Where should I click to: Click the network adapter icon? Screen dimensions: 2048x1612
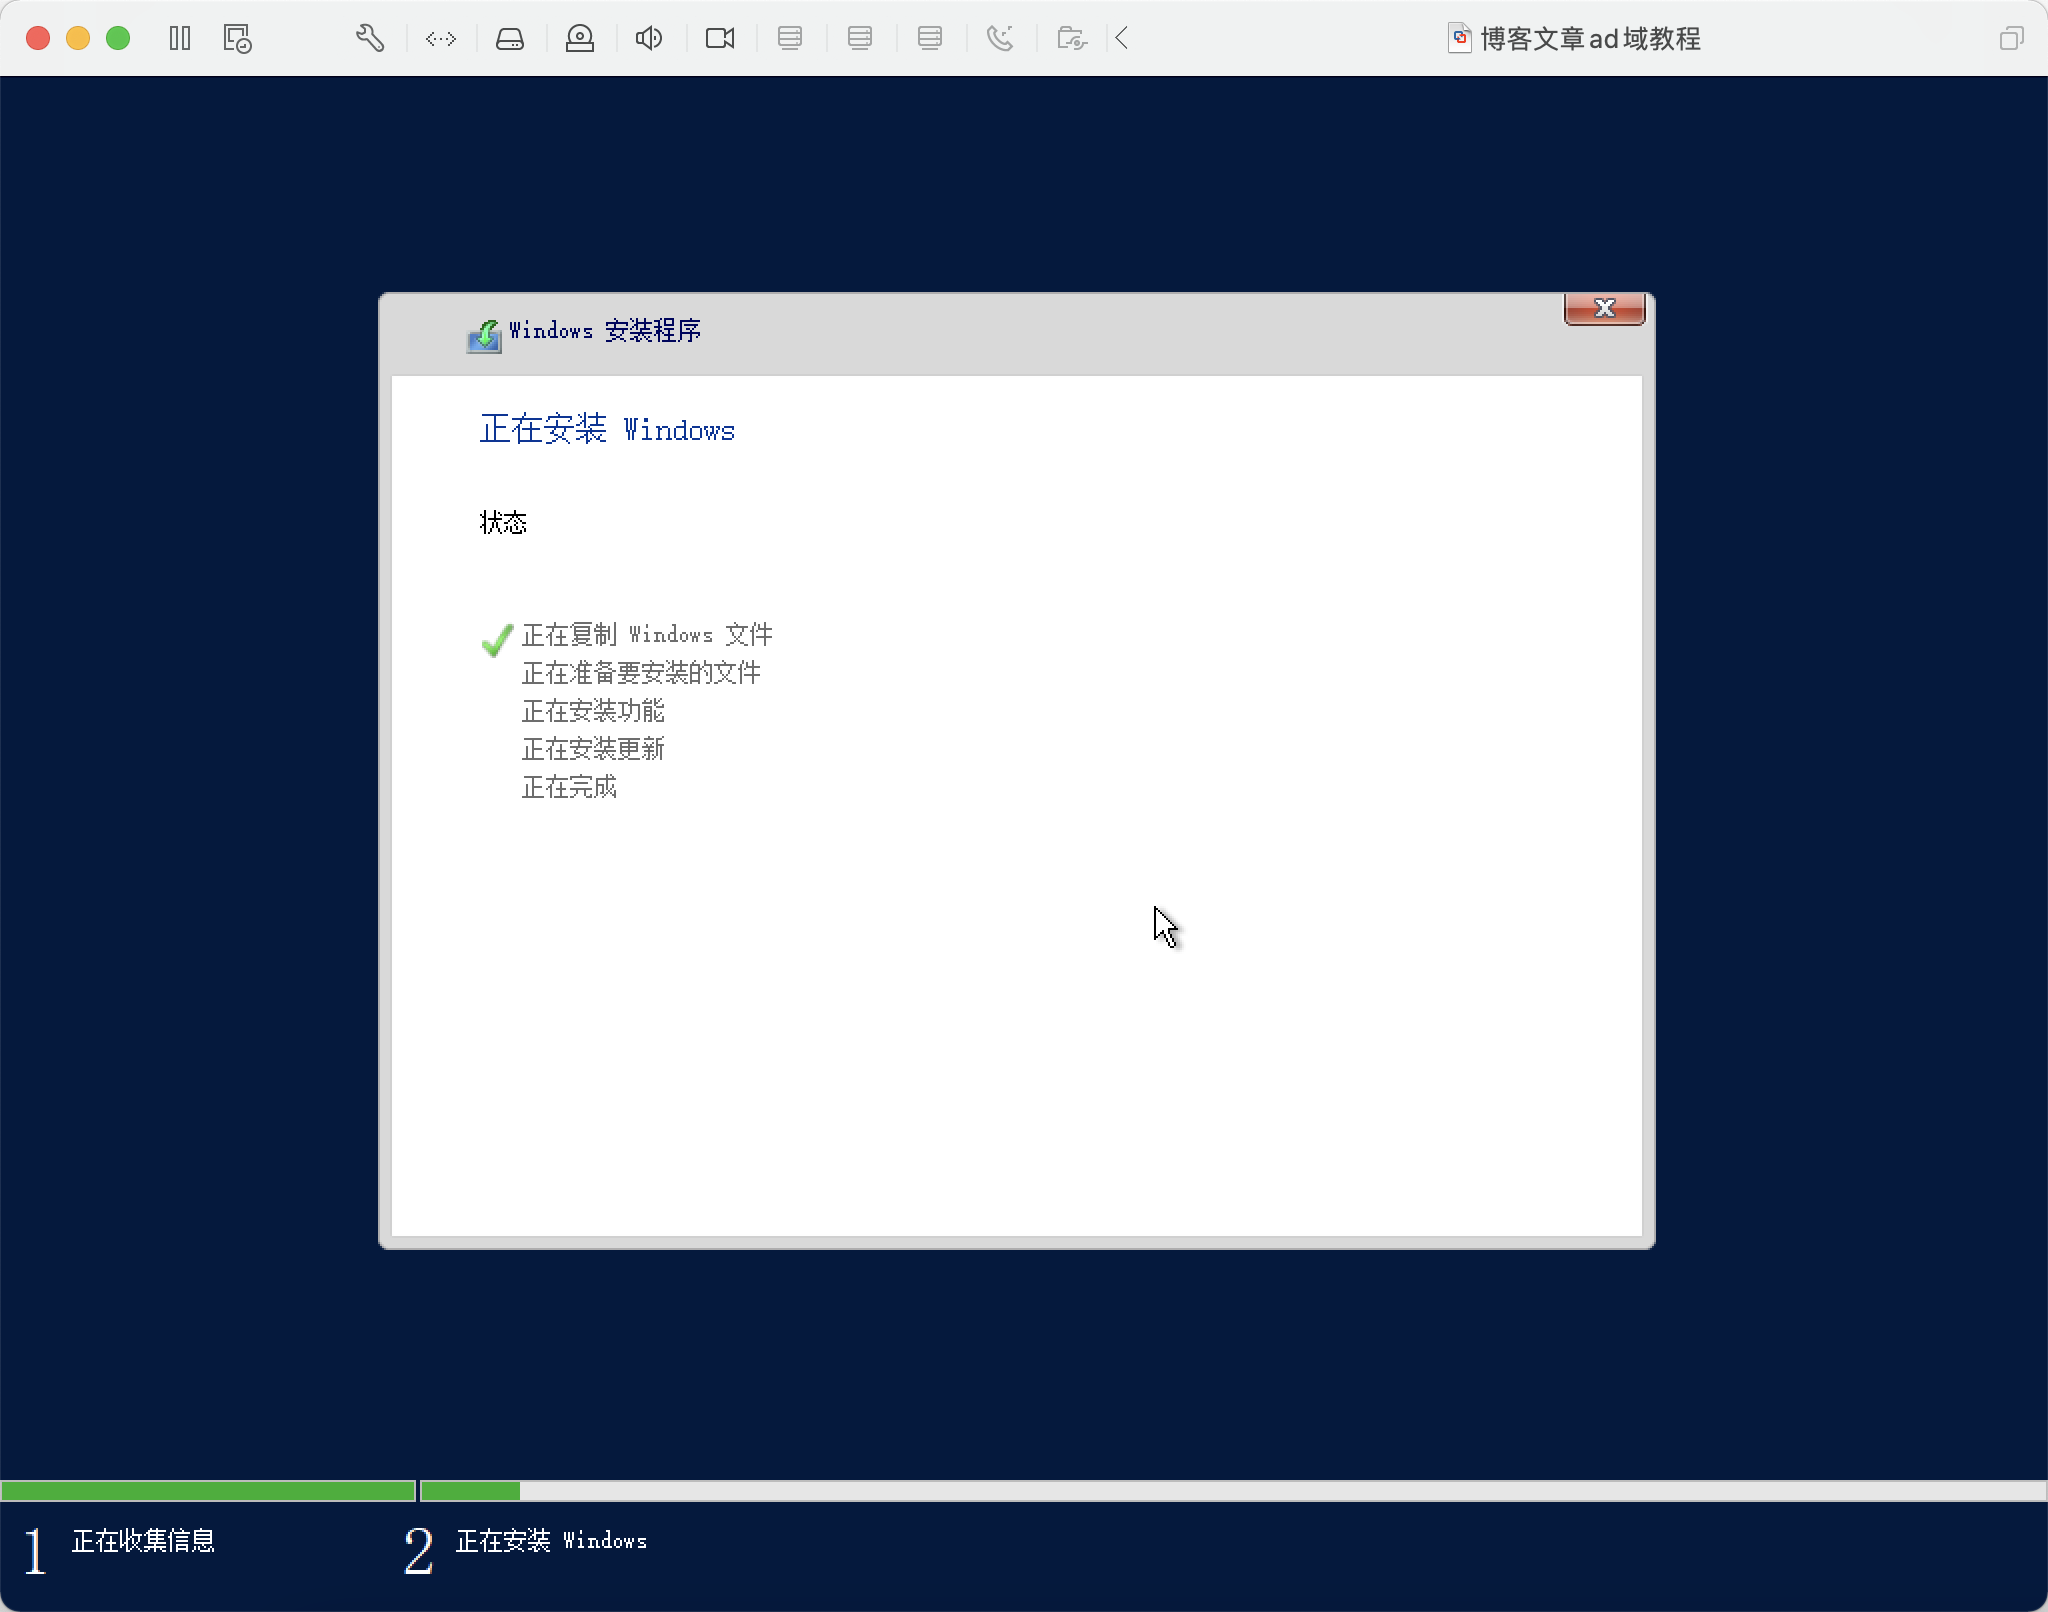point(440,39)
